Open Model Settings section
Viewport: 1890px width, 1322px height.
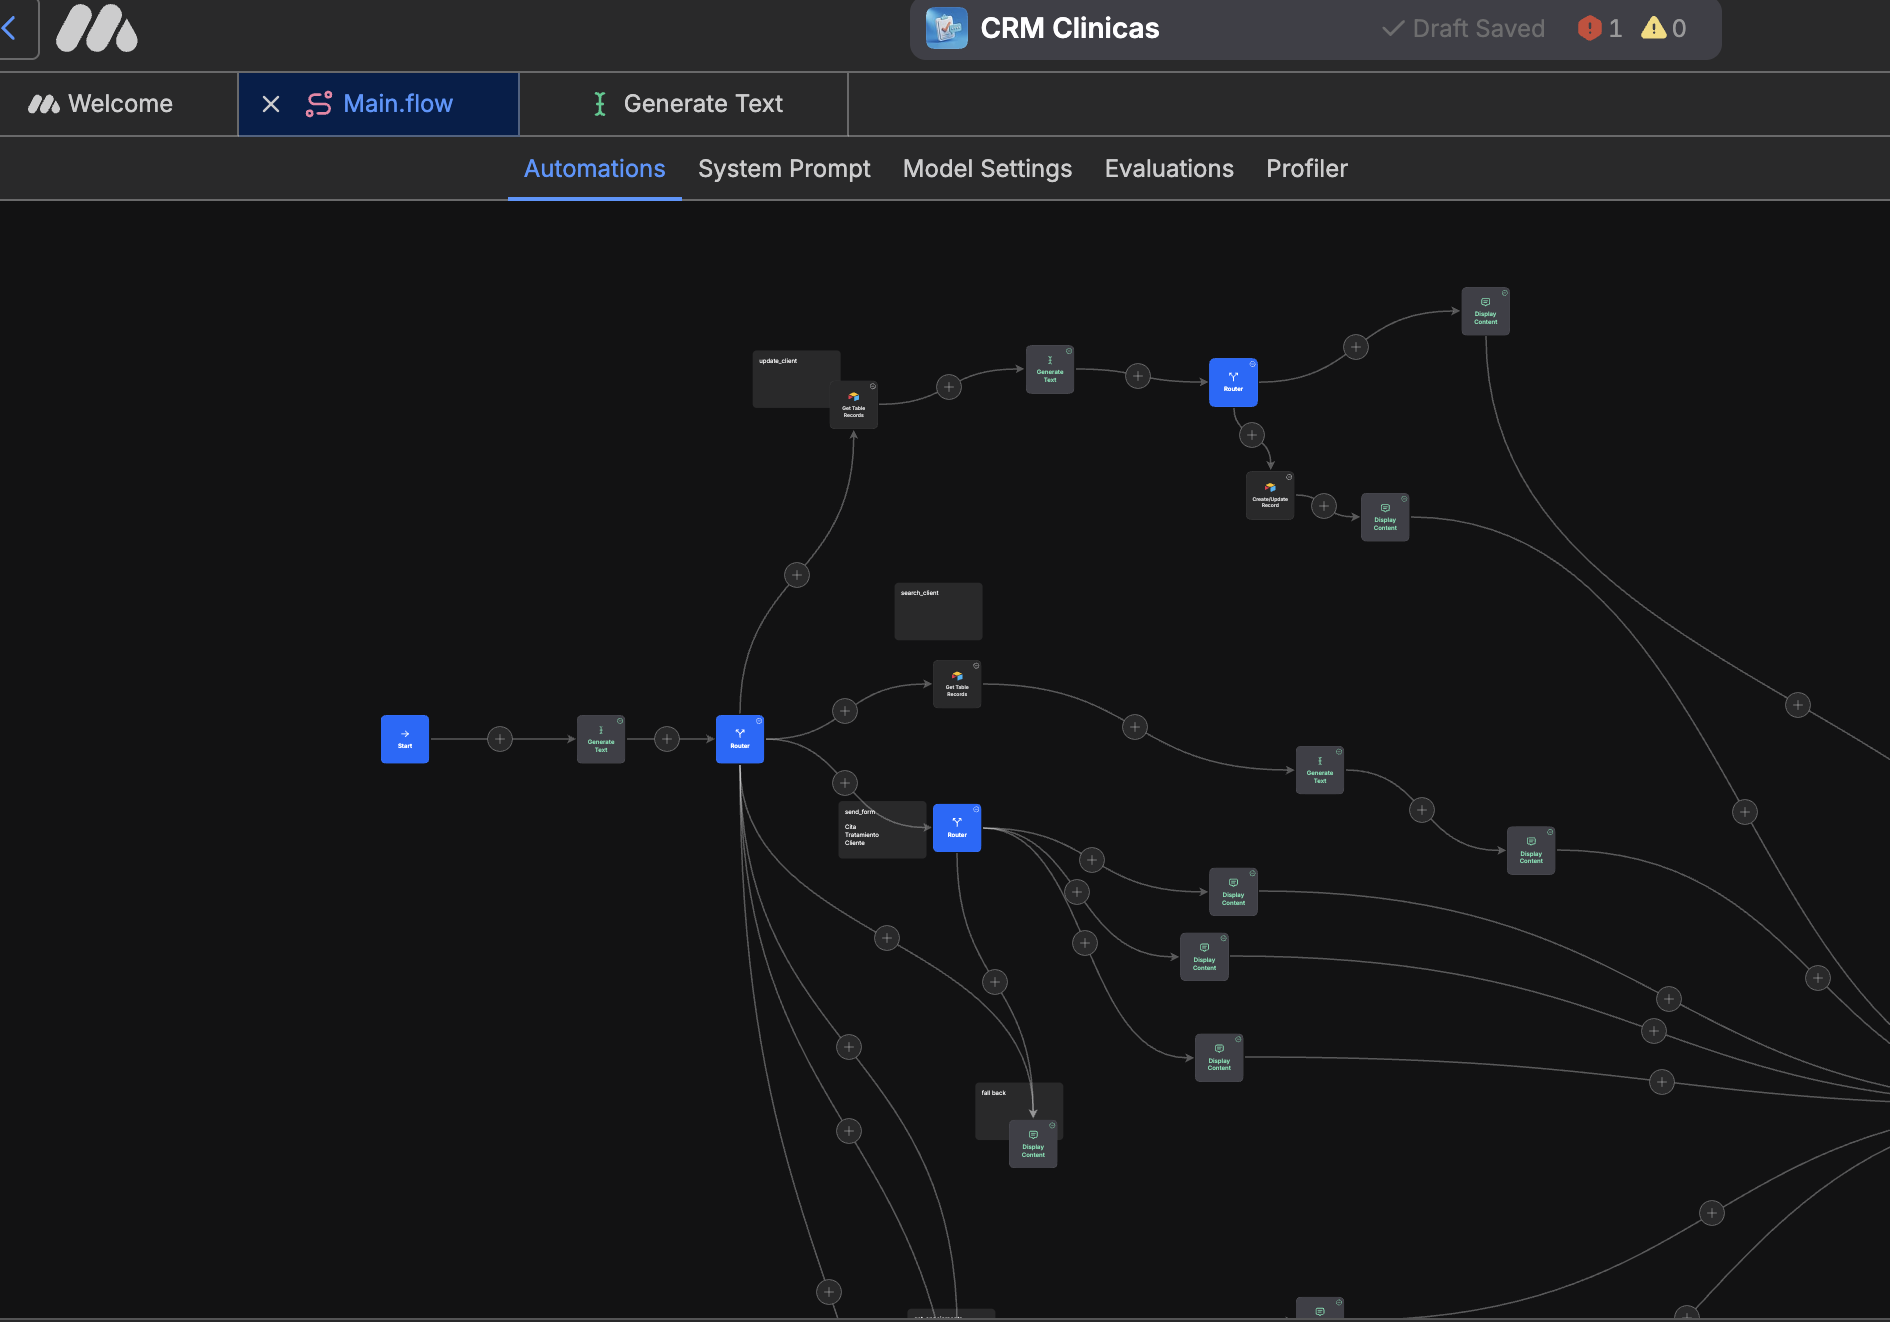(987, 169)
